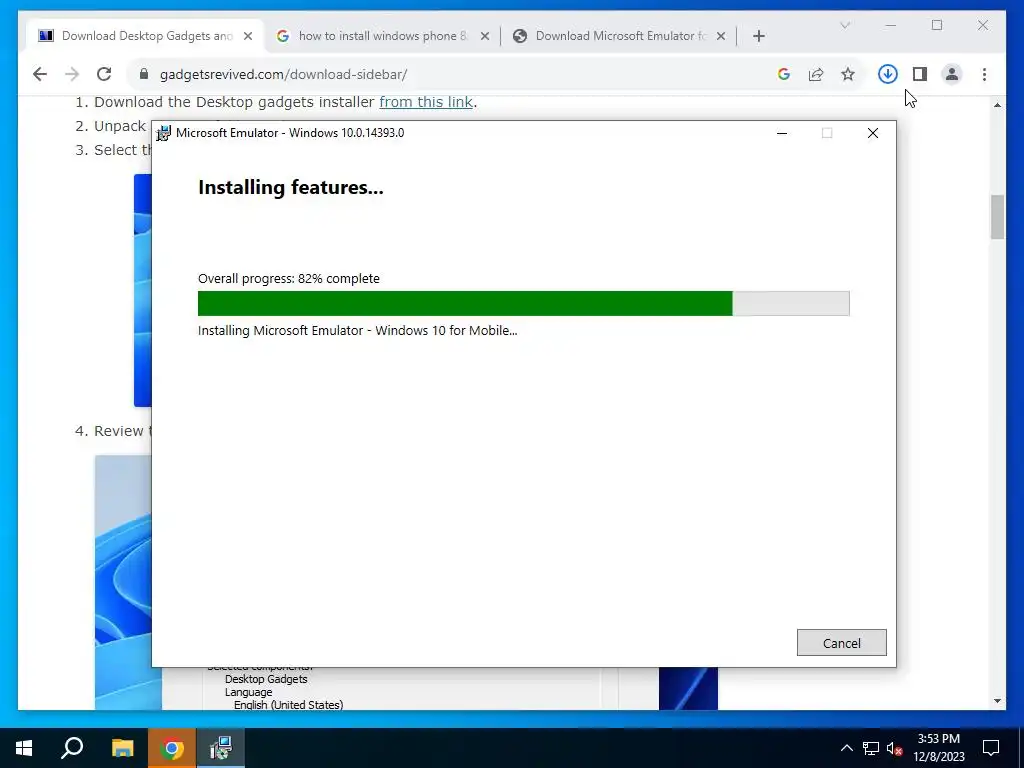Open the taskbar clock and date
Screen dimensions: 1024x768
(x=938, y=748)
